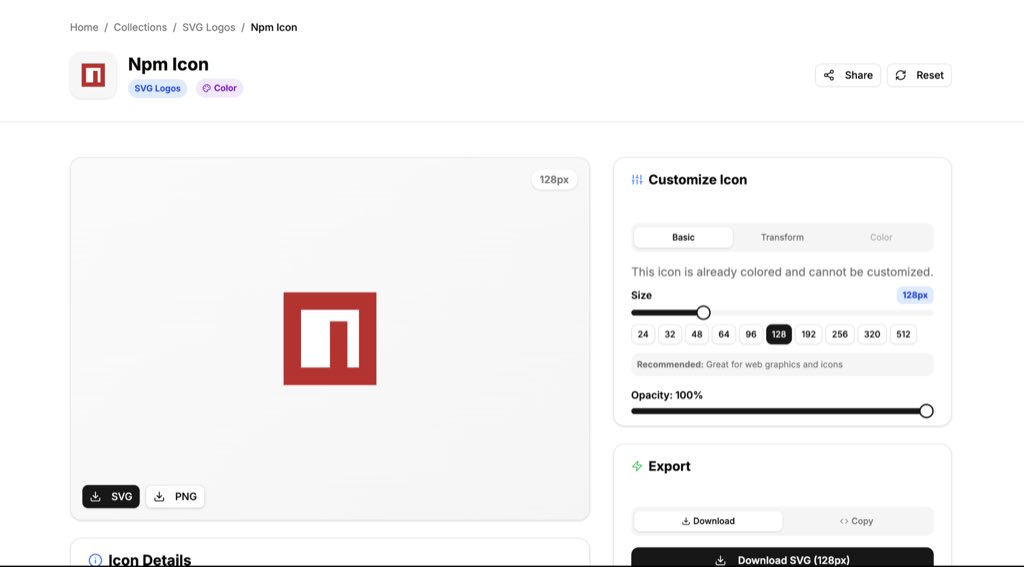This screenshot has height=567, width=1024.
Task: Click the code brackets icon in the Copy tab
Action: [x=844, y=521]
